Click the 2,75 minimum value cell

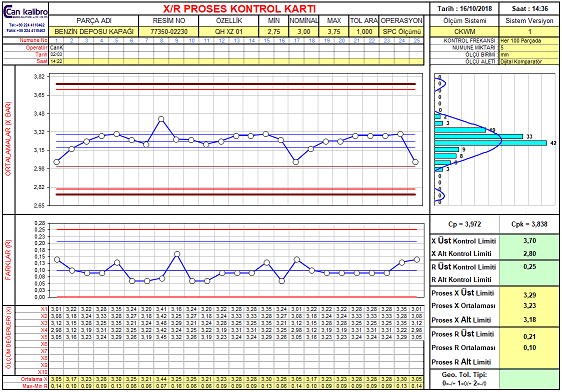[x=274, y=32]
